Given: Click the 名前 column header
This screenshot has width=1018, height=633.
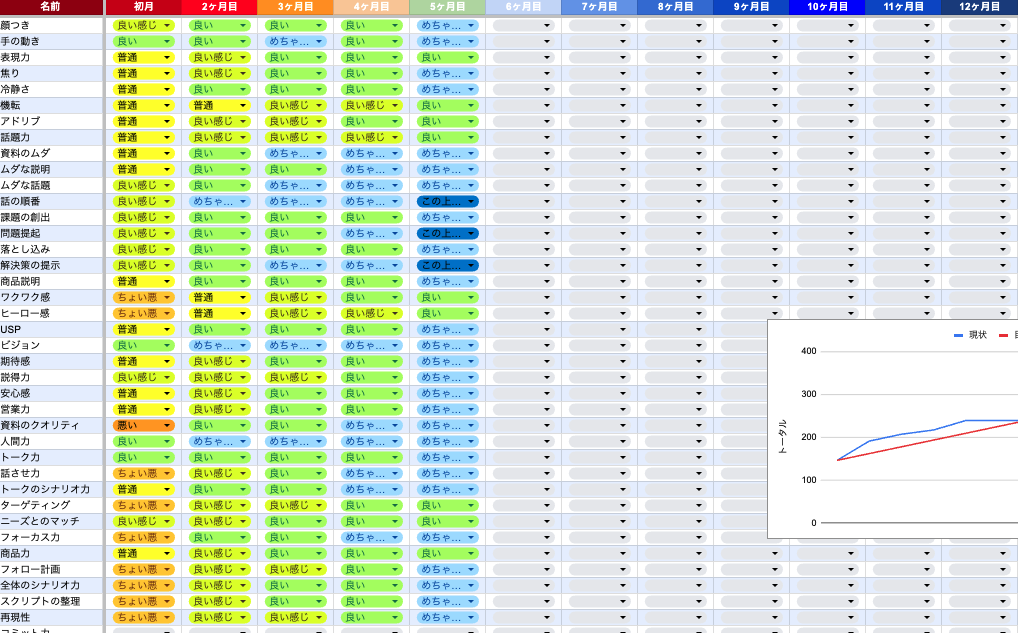Looking at the screenshot, I should [x=51, y=7].
